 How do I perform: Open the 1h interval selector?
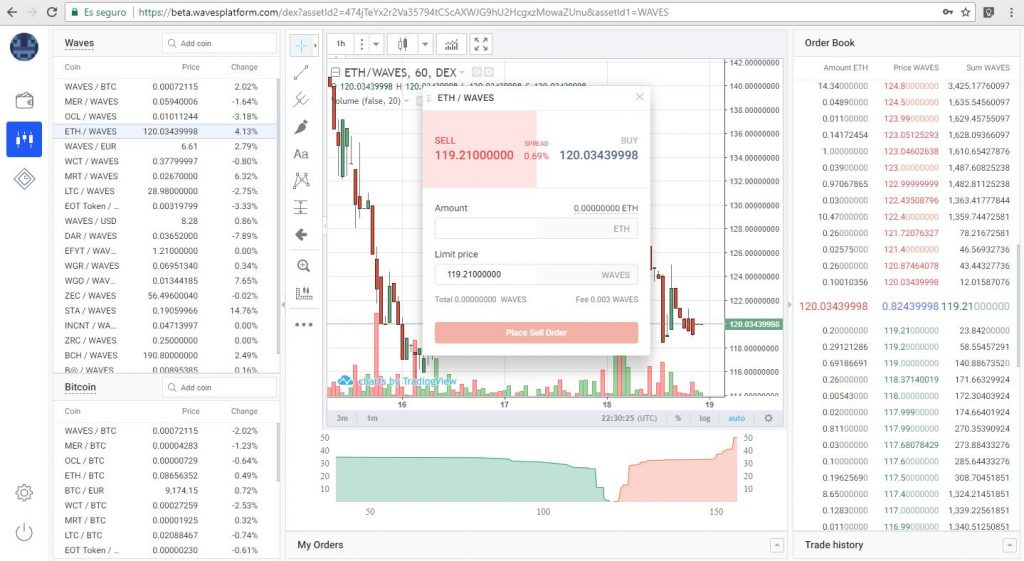pyautogui.click(x=341, y=44)
